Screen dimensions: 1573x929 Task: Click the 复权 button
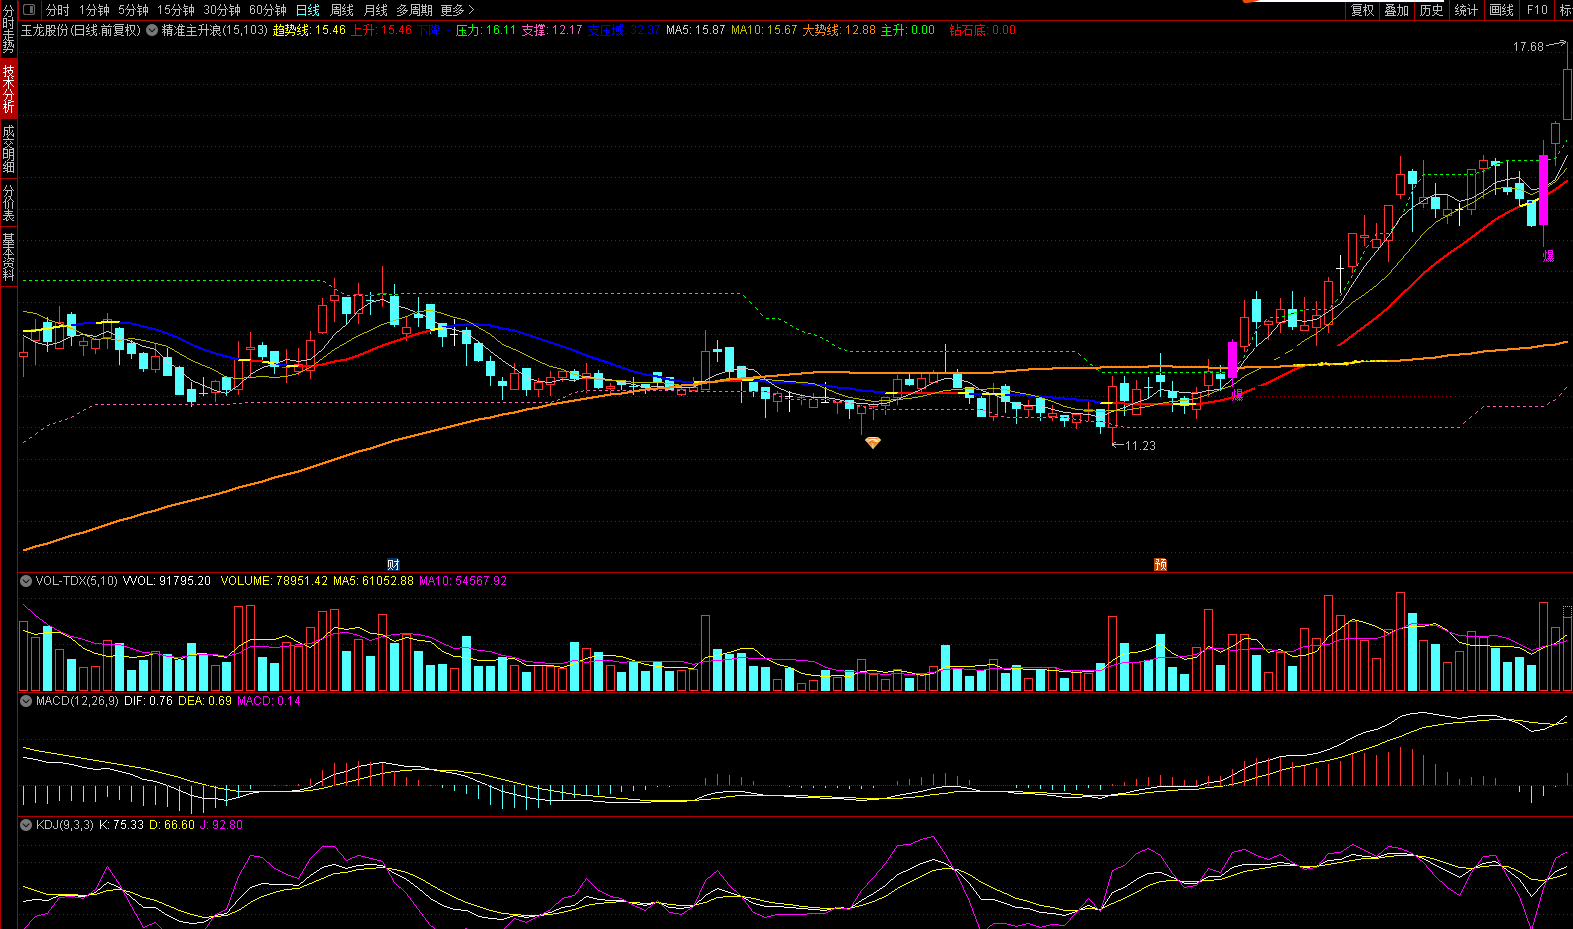coord(1362,10)
